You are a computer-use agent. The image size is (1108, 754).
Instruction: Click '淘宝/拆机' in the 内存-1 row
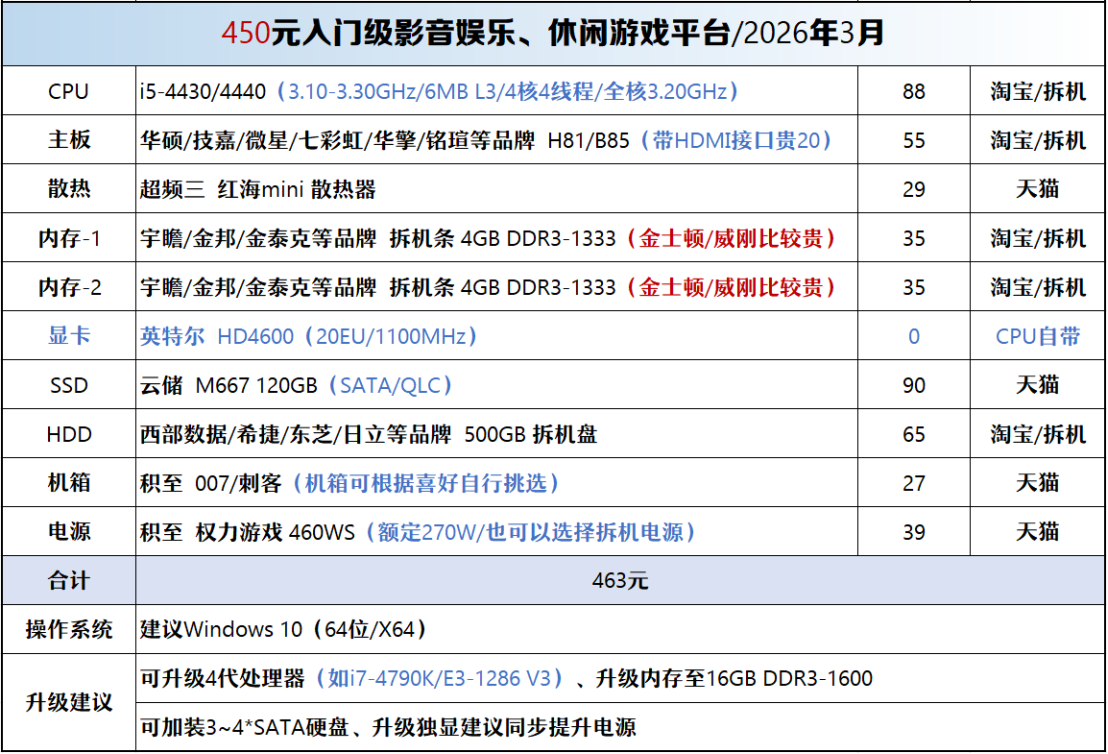pos(1038,238)
